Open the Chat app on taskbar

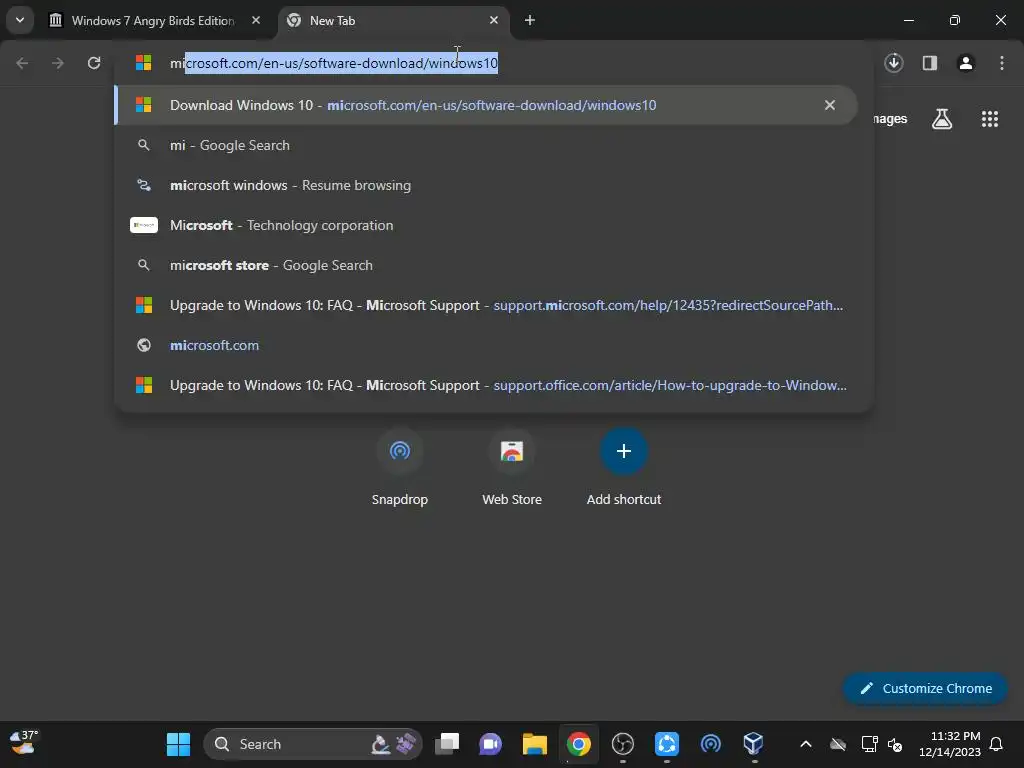490,744
